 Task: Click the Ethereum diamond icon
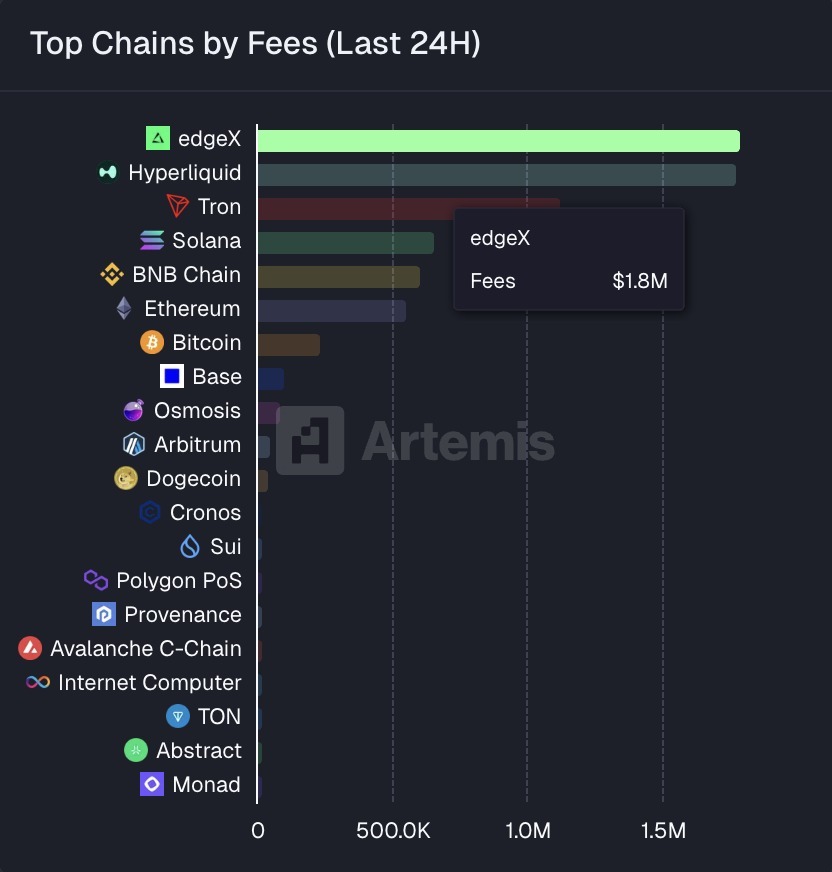(124, 309)
